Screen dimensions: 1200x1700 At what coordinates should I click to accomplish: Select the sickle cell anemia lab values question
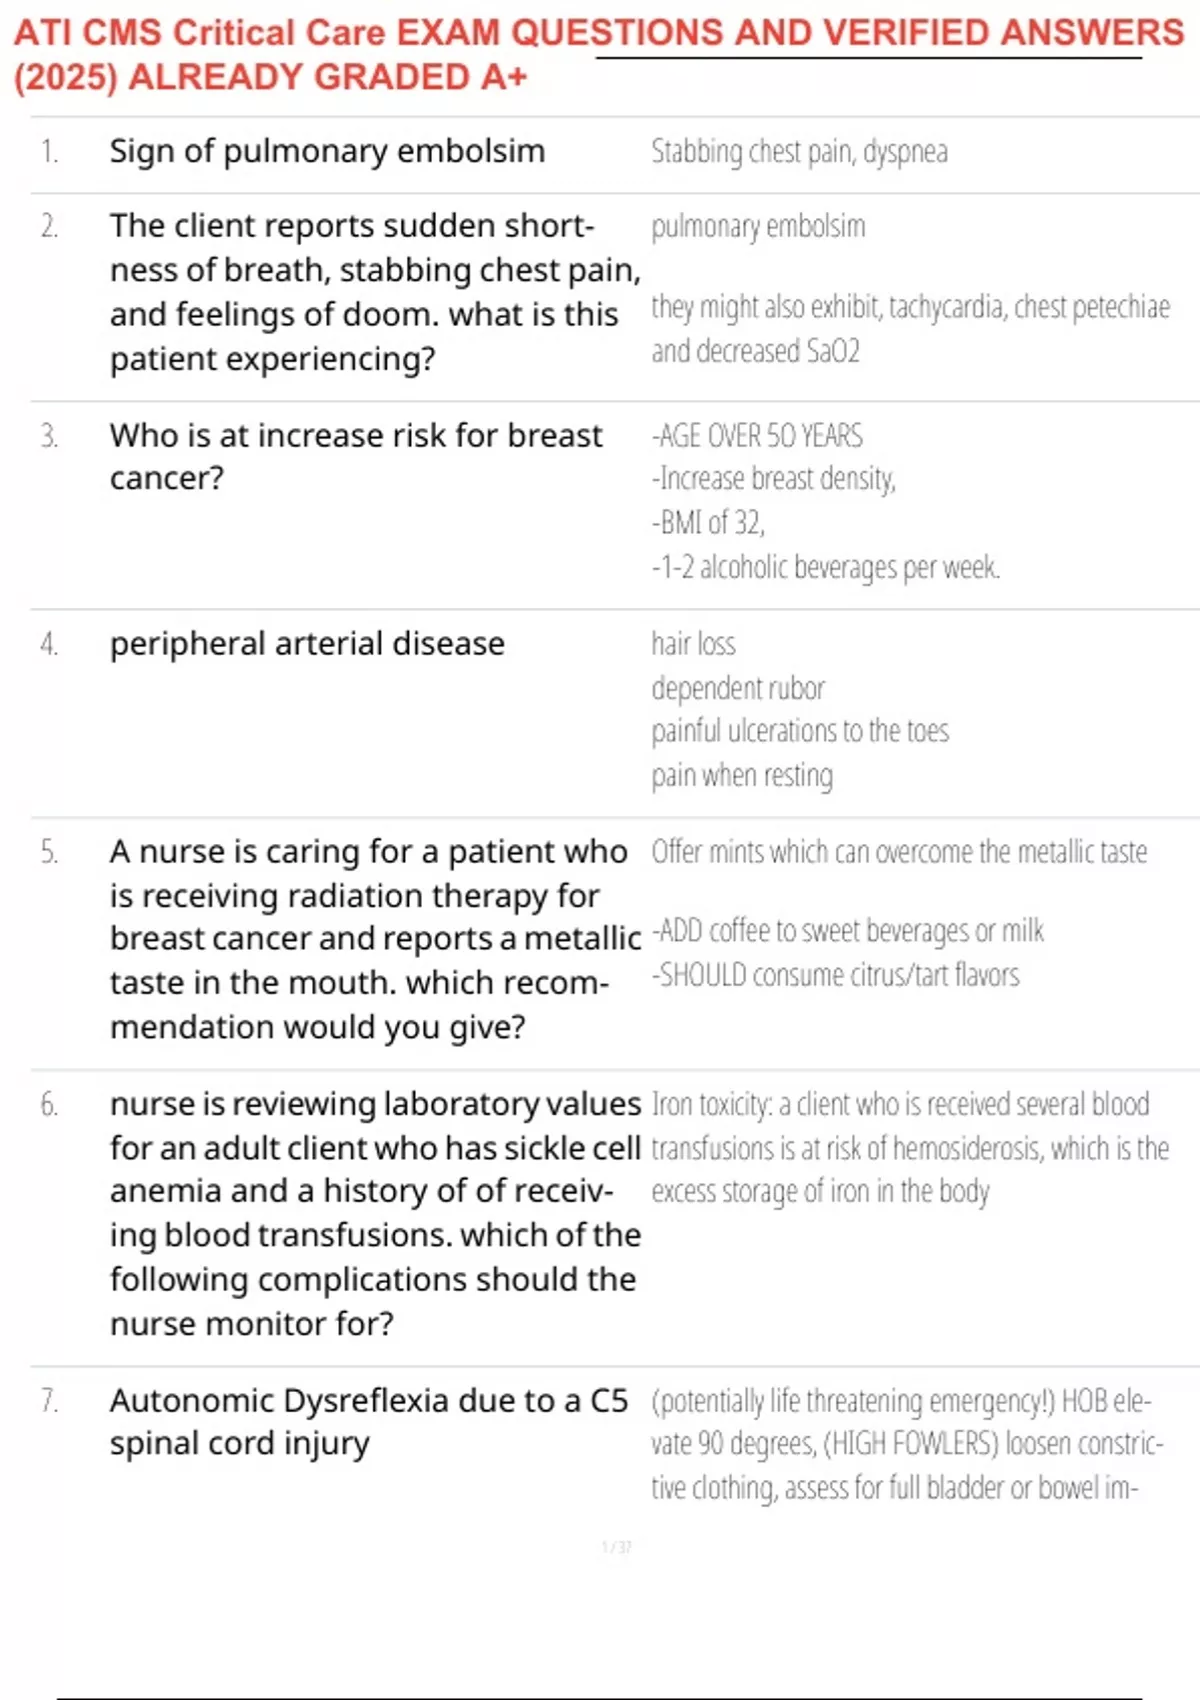(x=375, y=1213)
